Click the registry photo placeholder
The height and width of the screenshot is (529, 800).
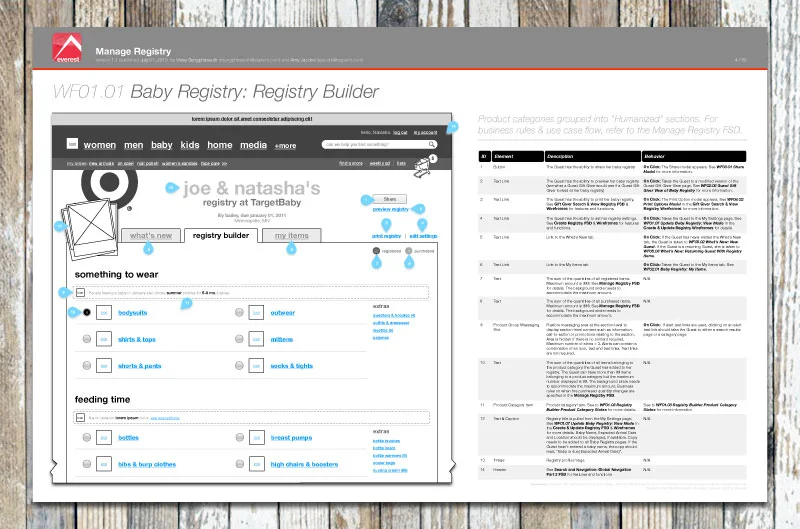point(91,228)
